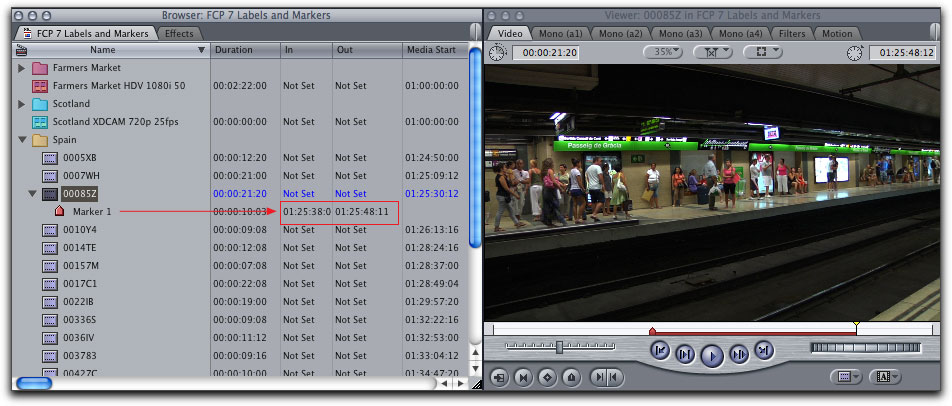
Task: Click Mark In/Out split button
Action: 607,378
